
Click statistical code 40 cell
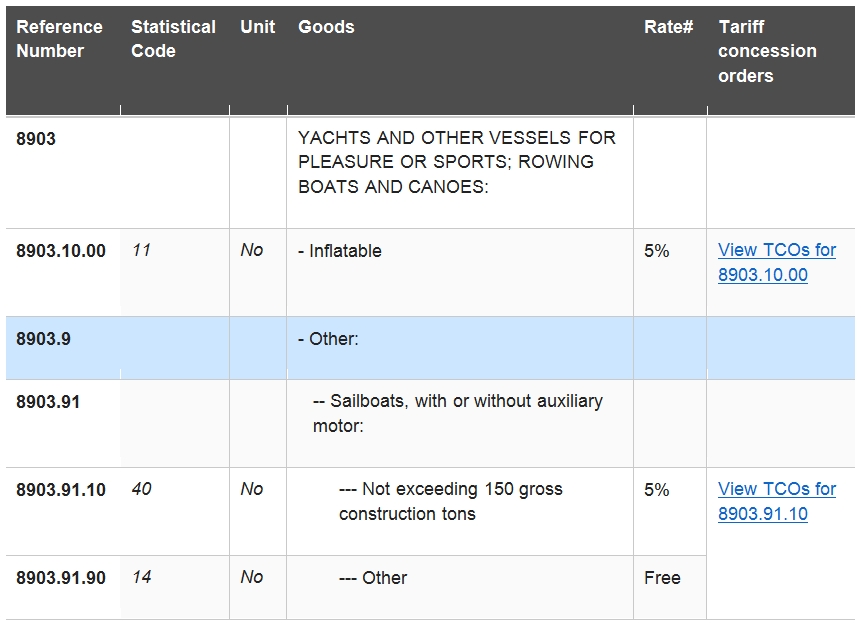[141, 489]
